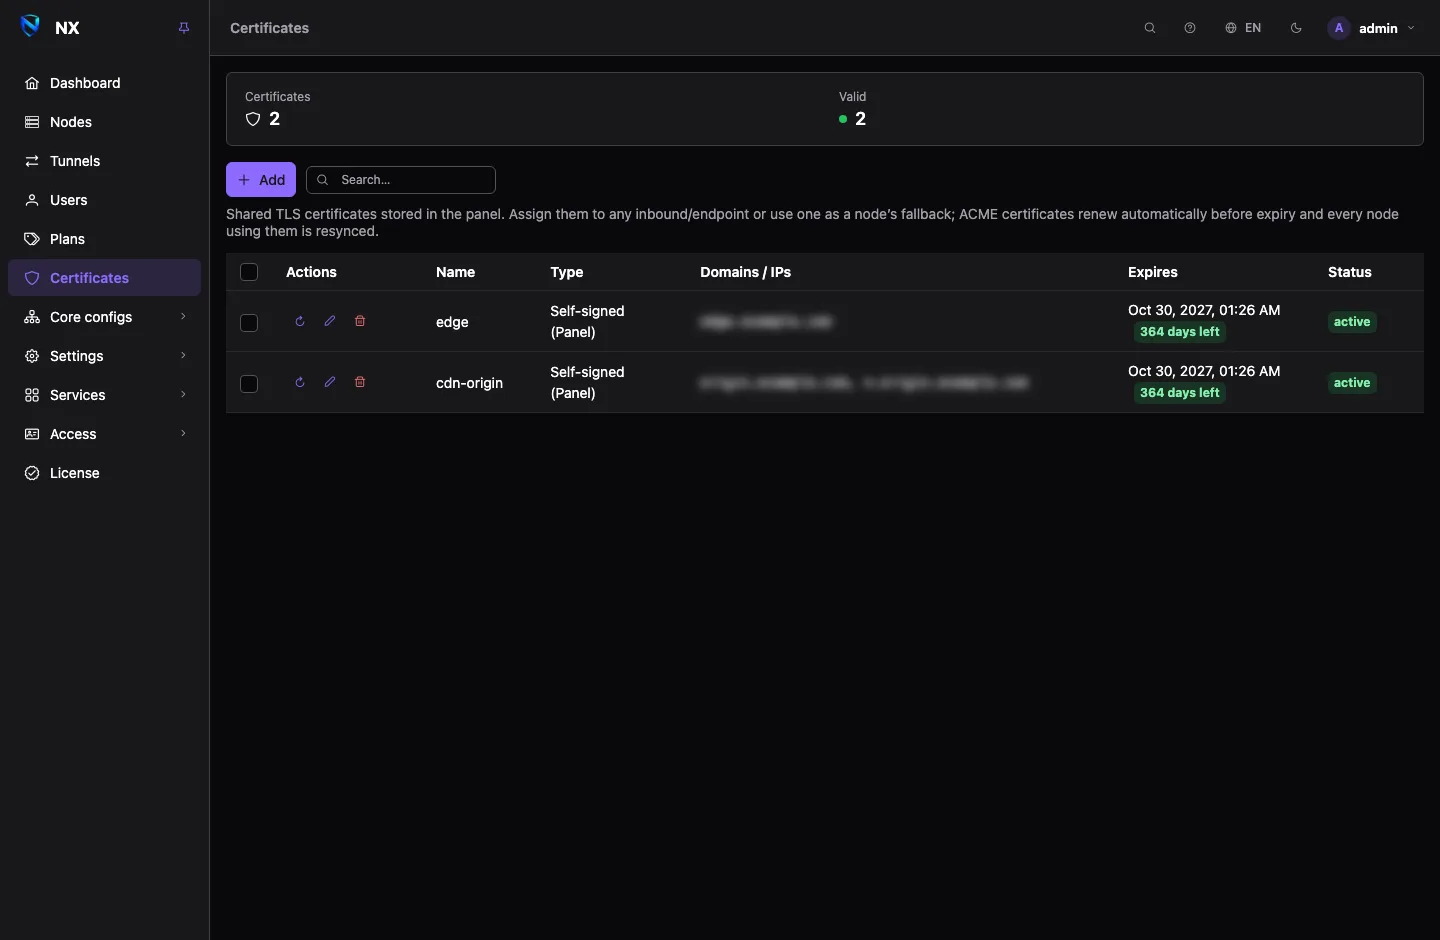Navigate to Tunnels
The image size is (1440, 940).
[105, 161]
